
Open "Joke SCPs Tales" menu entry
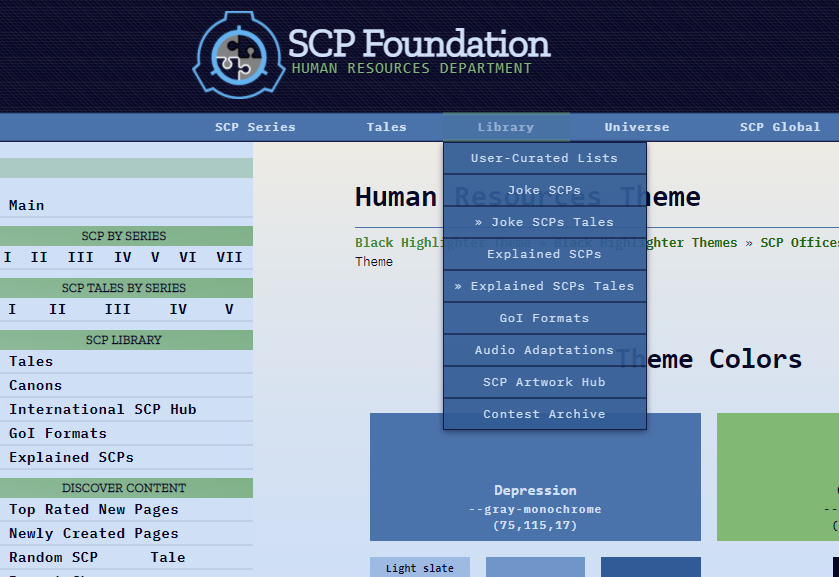pos(544,221)
